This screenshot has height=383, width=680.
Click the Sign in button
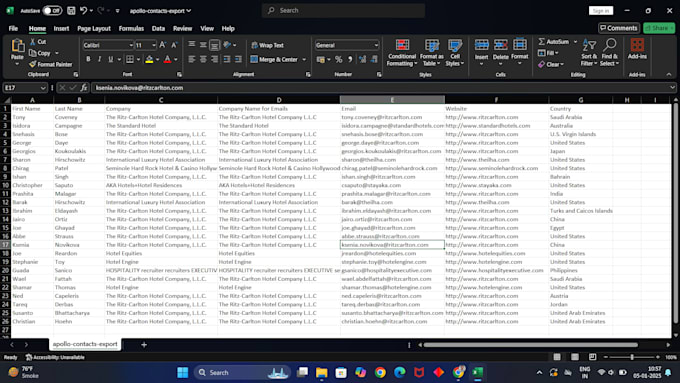click(601, 10)
